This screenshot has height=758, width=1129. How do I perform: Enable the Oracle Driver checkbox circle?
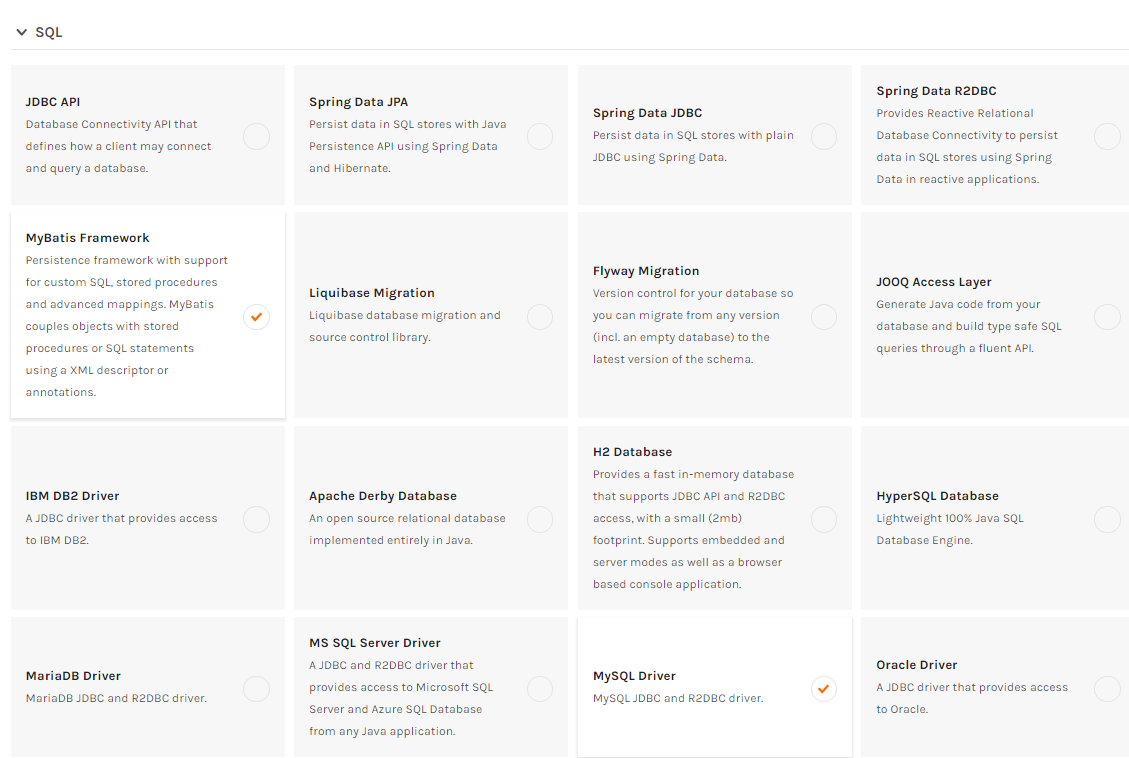(x=1107, y=689)
